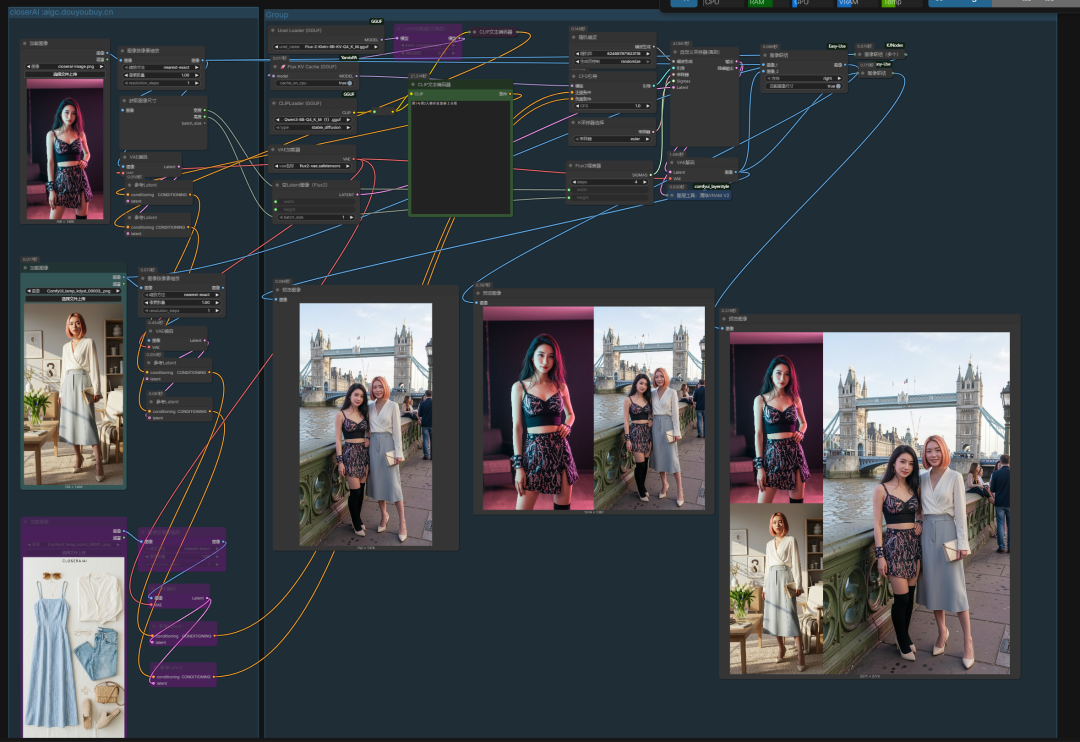This screenshot has height=742, width=1080.
Task: Open ComfyUI_temp image file dropdown in second load node
Action: tap(74, 291)
